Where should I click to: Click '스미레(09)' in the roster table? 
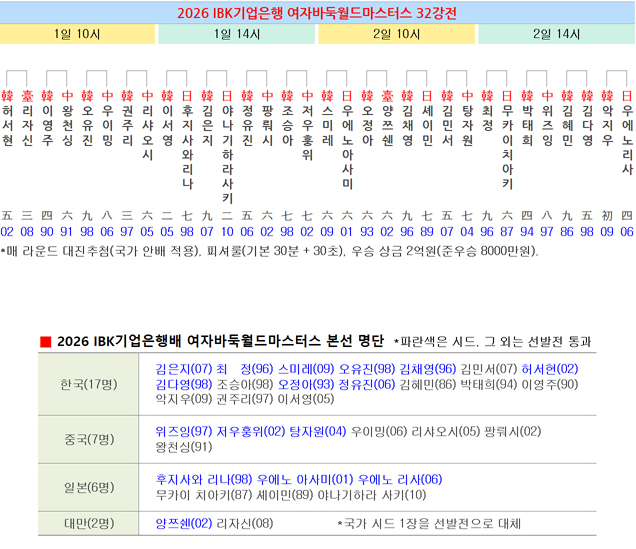tap(306, 369)
